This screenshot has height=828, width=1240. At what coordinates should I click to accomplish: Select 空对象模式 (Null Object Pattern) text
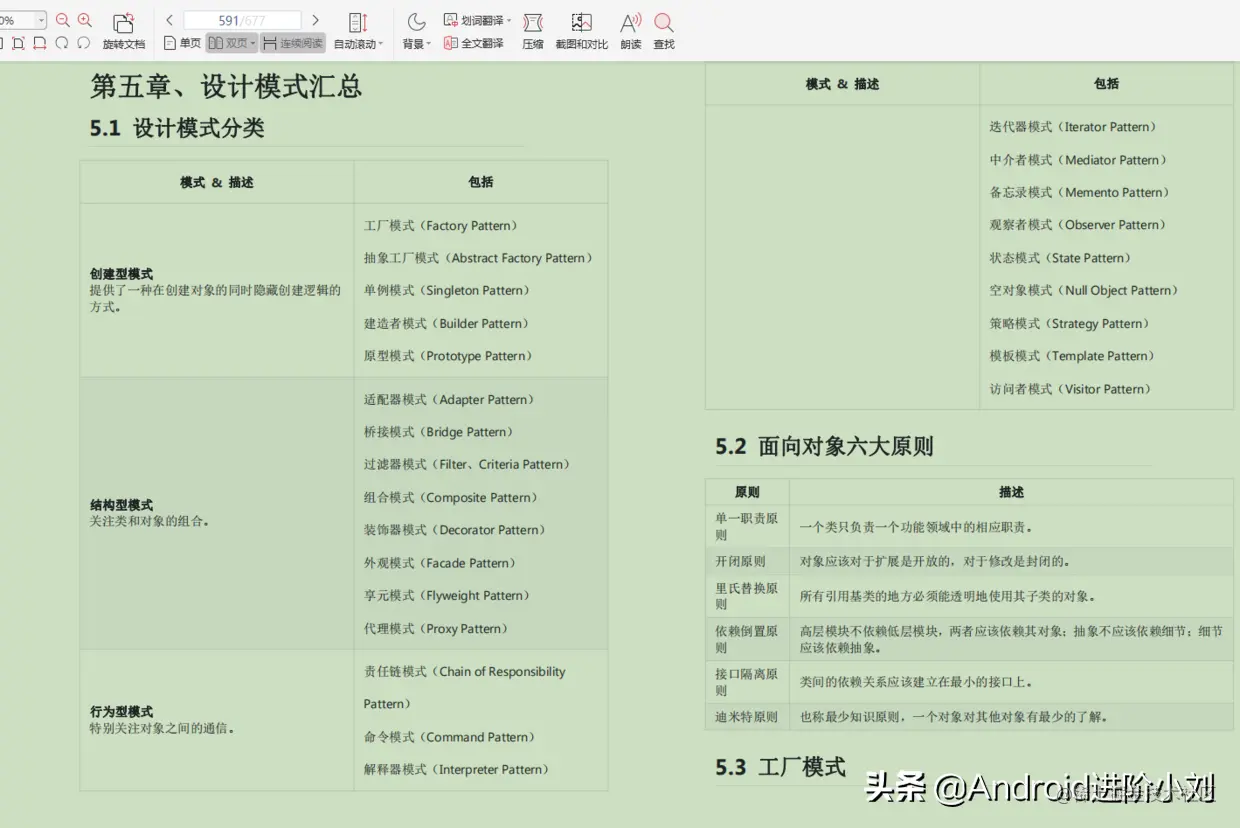1085,291
